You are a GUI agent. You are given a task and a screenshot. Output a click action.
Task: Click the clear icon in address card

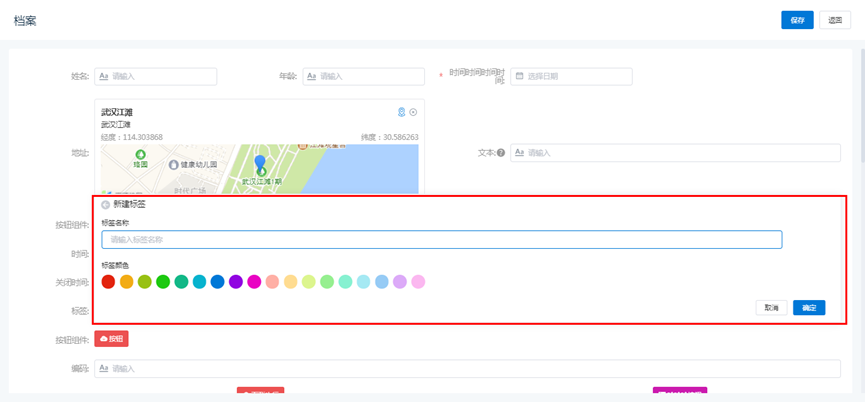[413, 112]
